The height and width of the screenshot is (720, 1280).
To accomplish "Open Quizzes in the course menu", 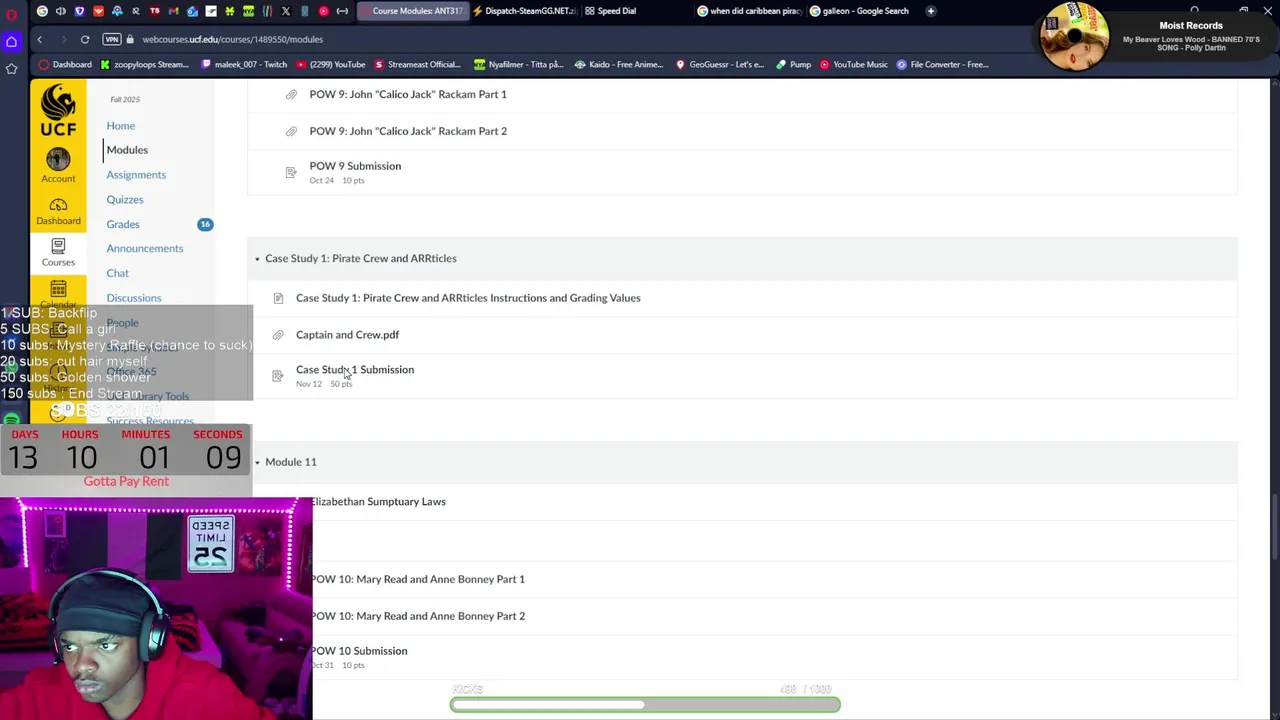I will [125, 200].
